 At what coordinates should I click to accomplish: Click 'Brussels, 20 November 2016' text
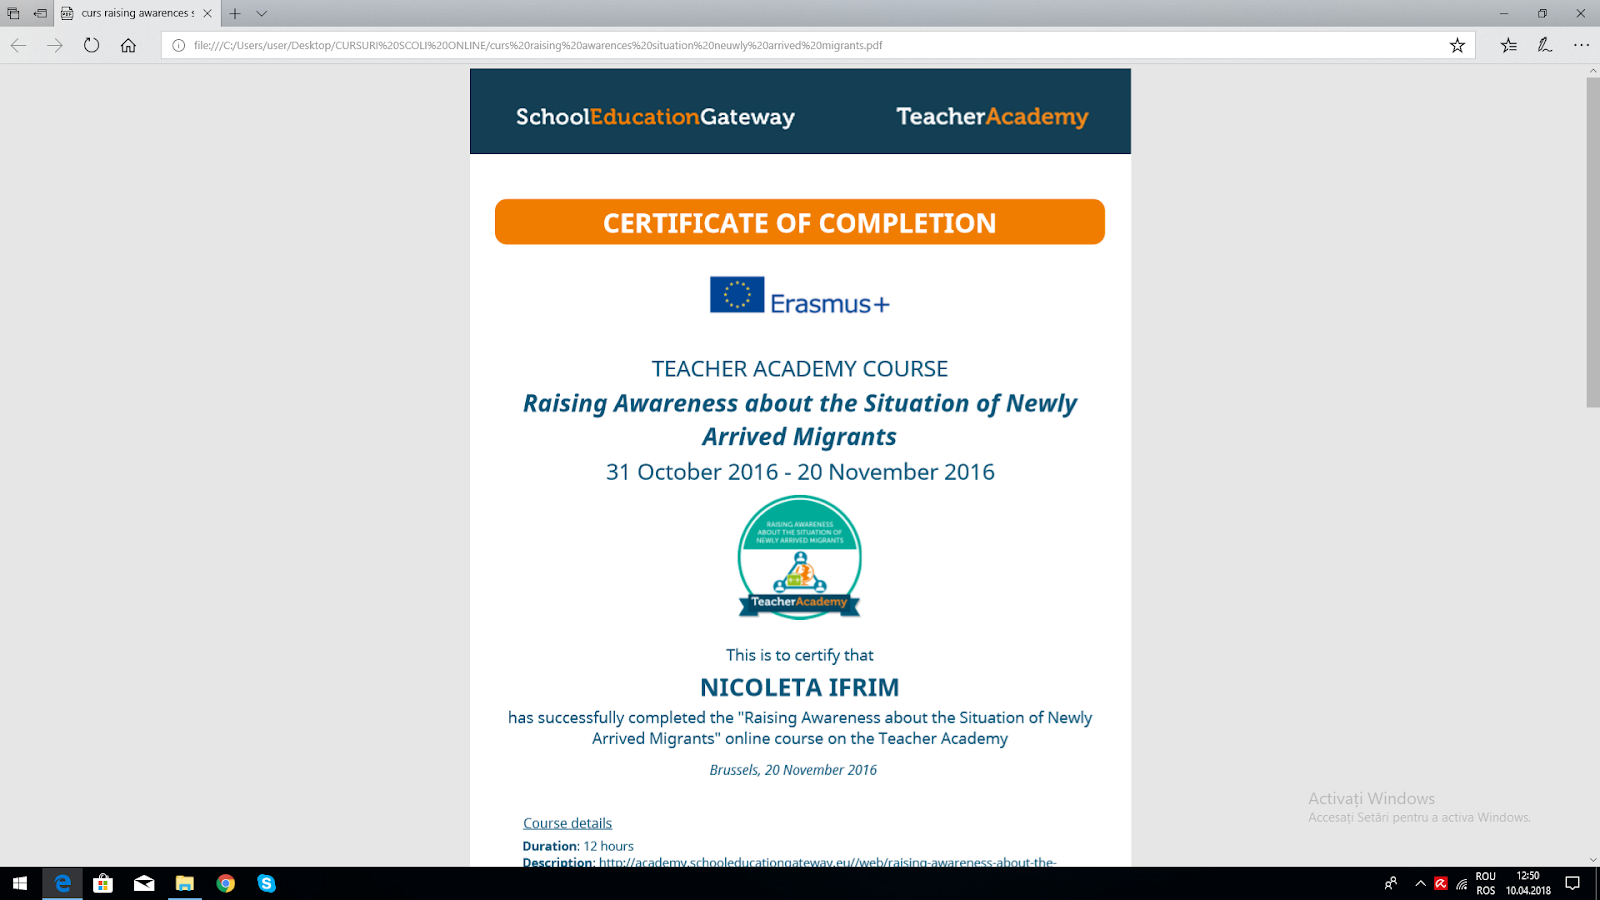coord(793,770)
